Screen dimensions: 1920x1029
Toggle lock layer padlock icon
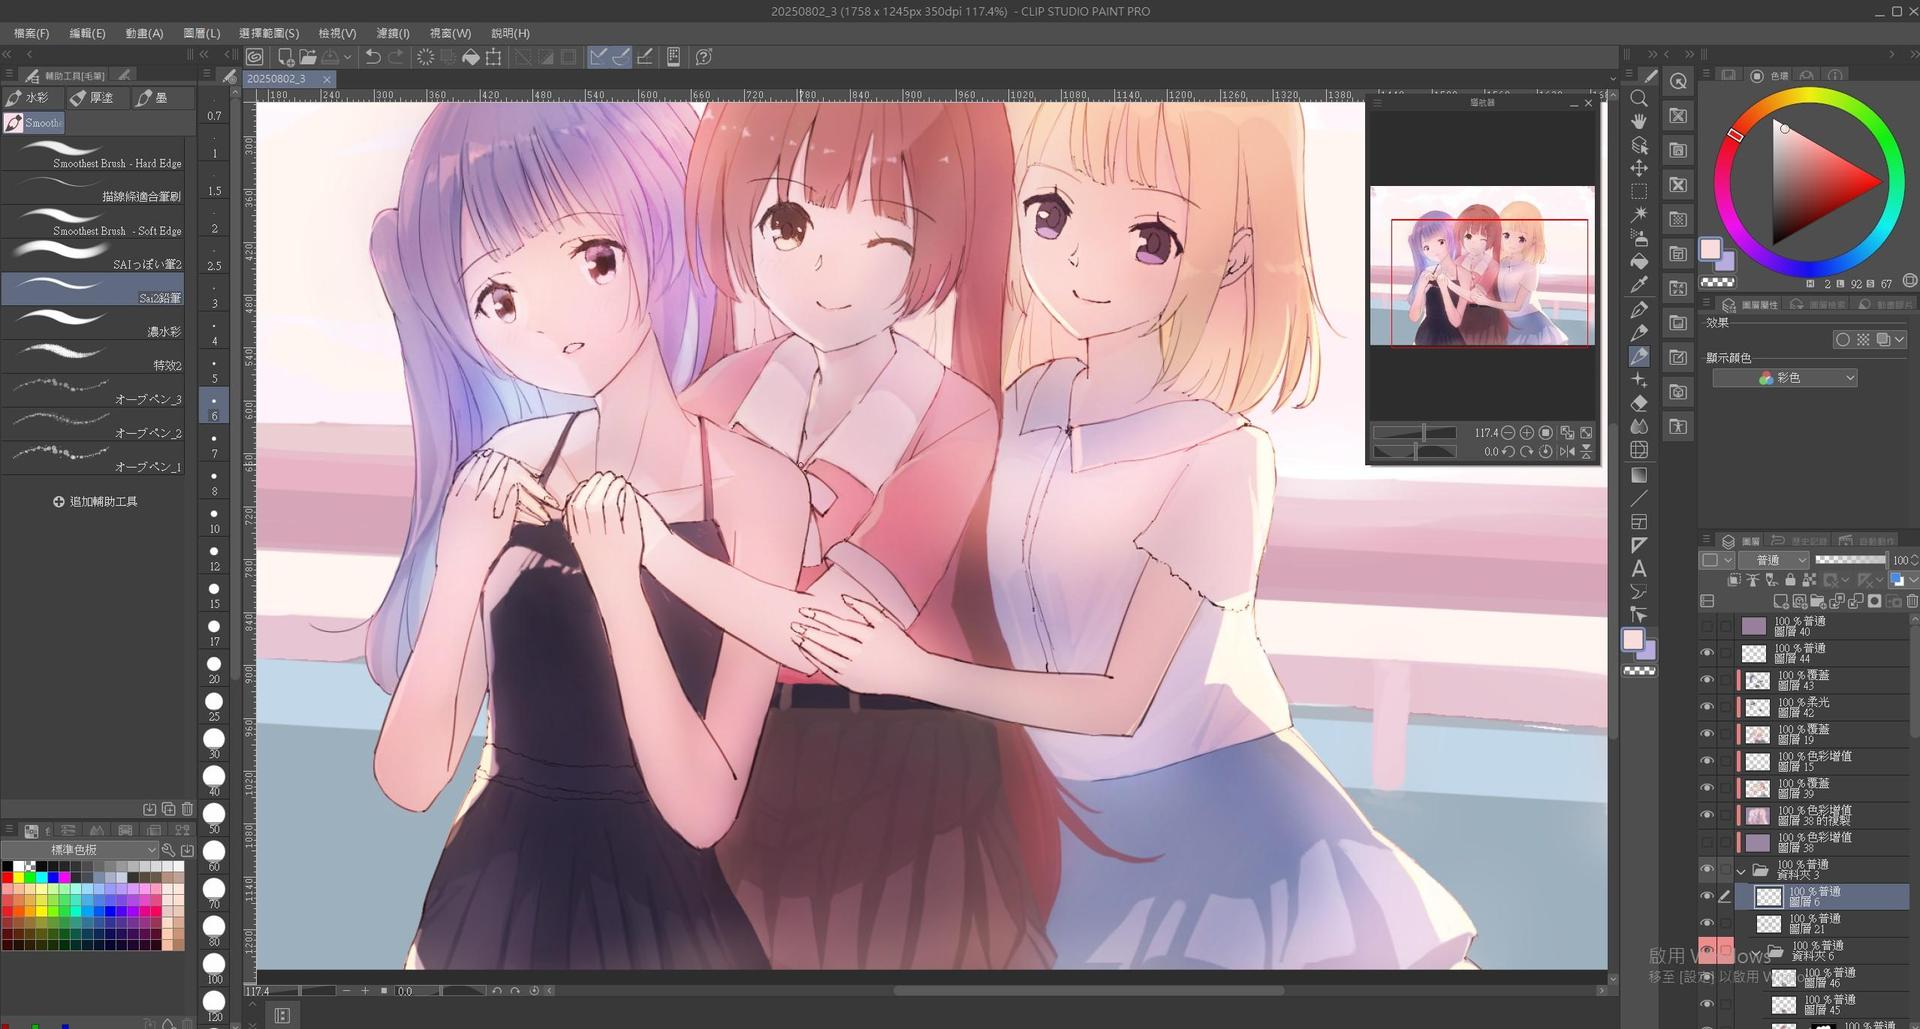1790,580
